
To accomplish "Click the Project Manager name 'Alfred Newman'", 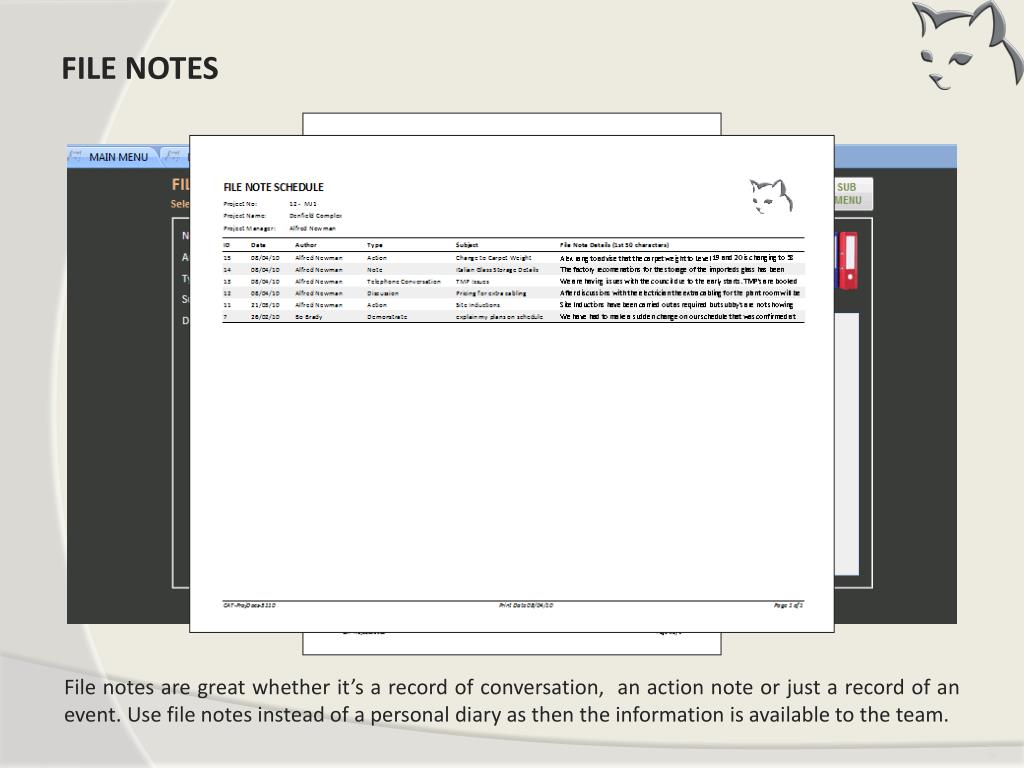I will coord(312,229).
